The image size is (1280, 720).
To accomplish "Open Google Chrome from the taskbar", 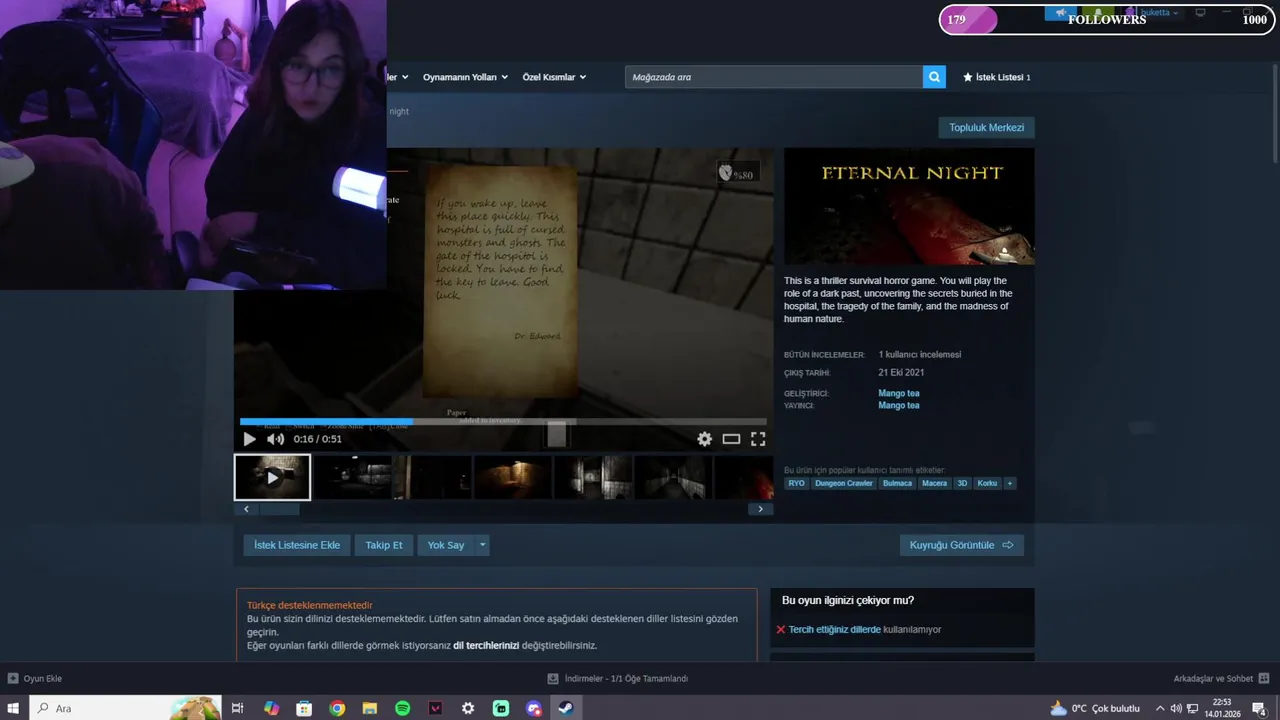I will pyautogui.click(x=337, y=708).
